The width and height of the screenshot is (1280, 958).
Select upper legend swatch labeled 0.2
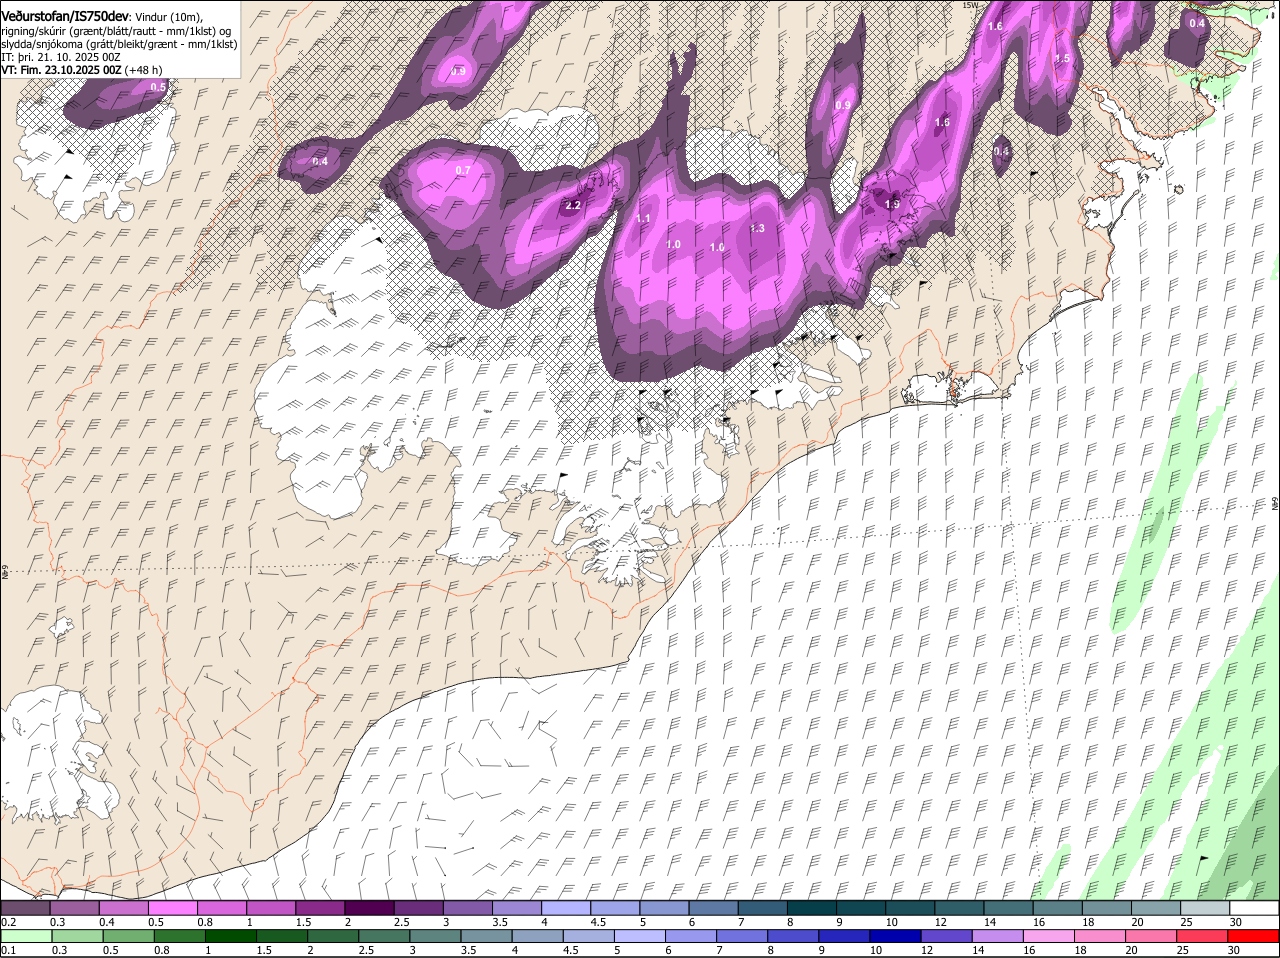coord(25,908)
